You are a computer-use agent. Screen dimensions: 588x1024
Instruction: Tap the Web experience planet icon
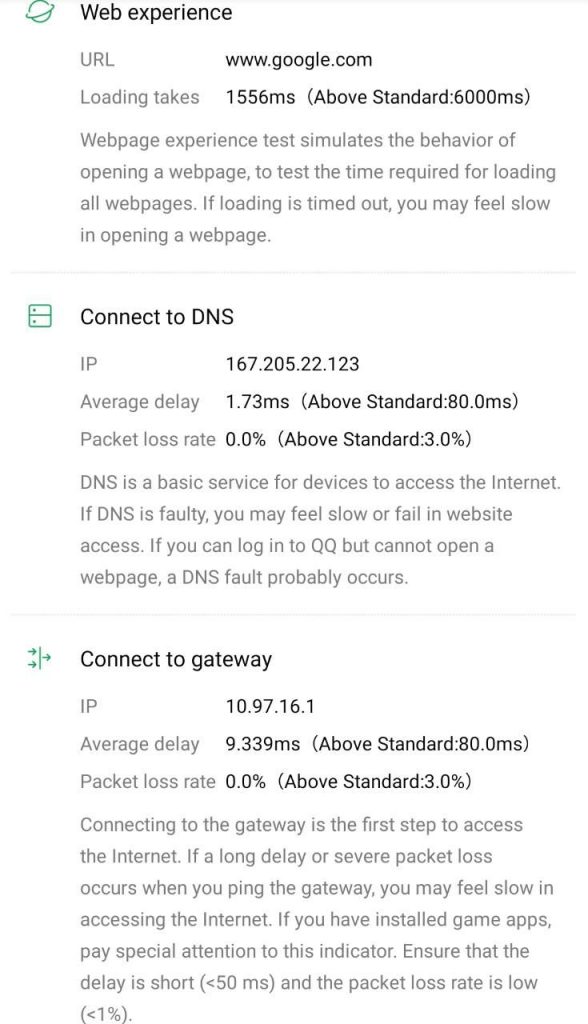39,12
